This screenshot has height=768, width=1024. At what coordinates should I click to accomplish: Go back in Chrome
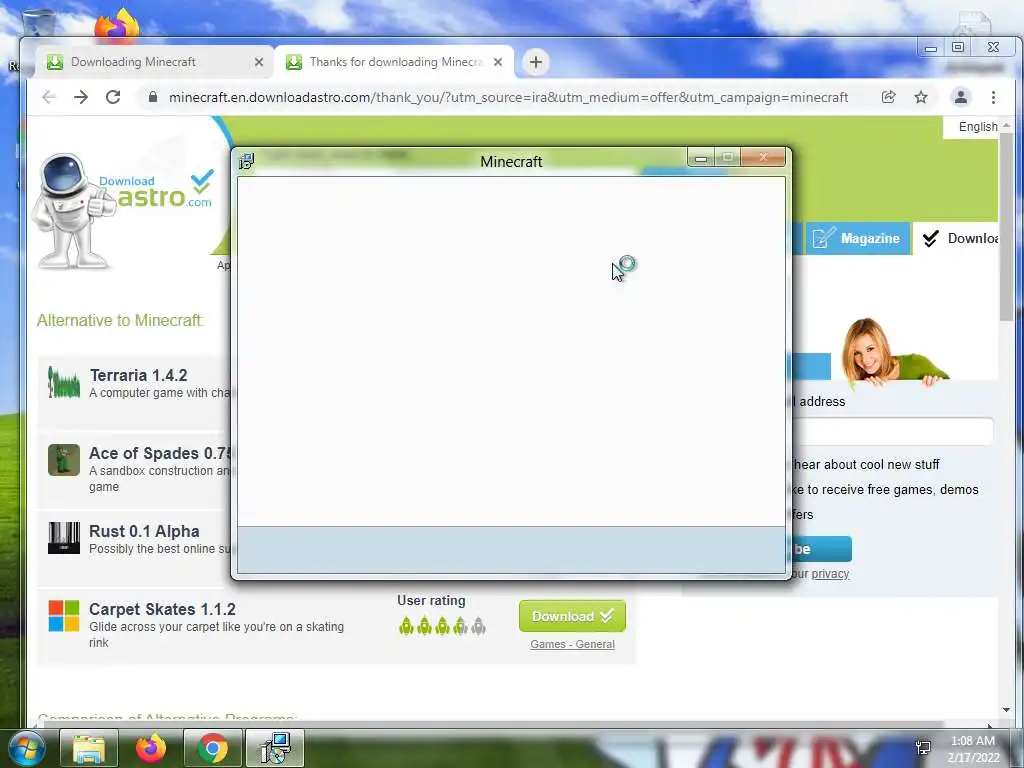49,97
